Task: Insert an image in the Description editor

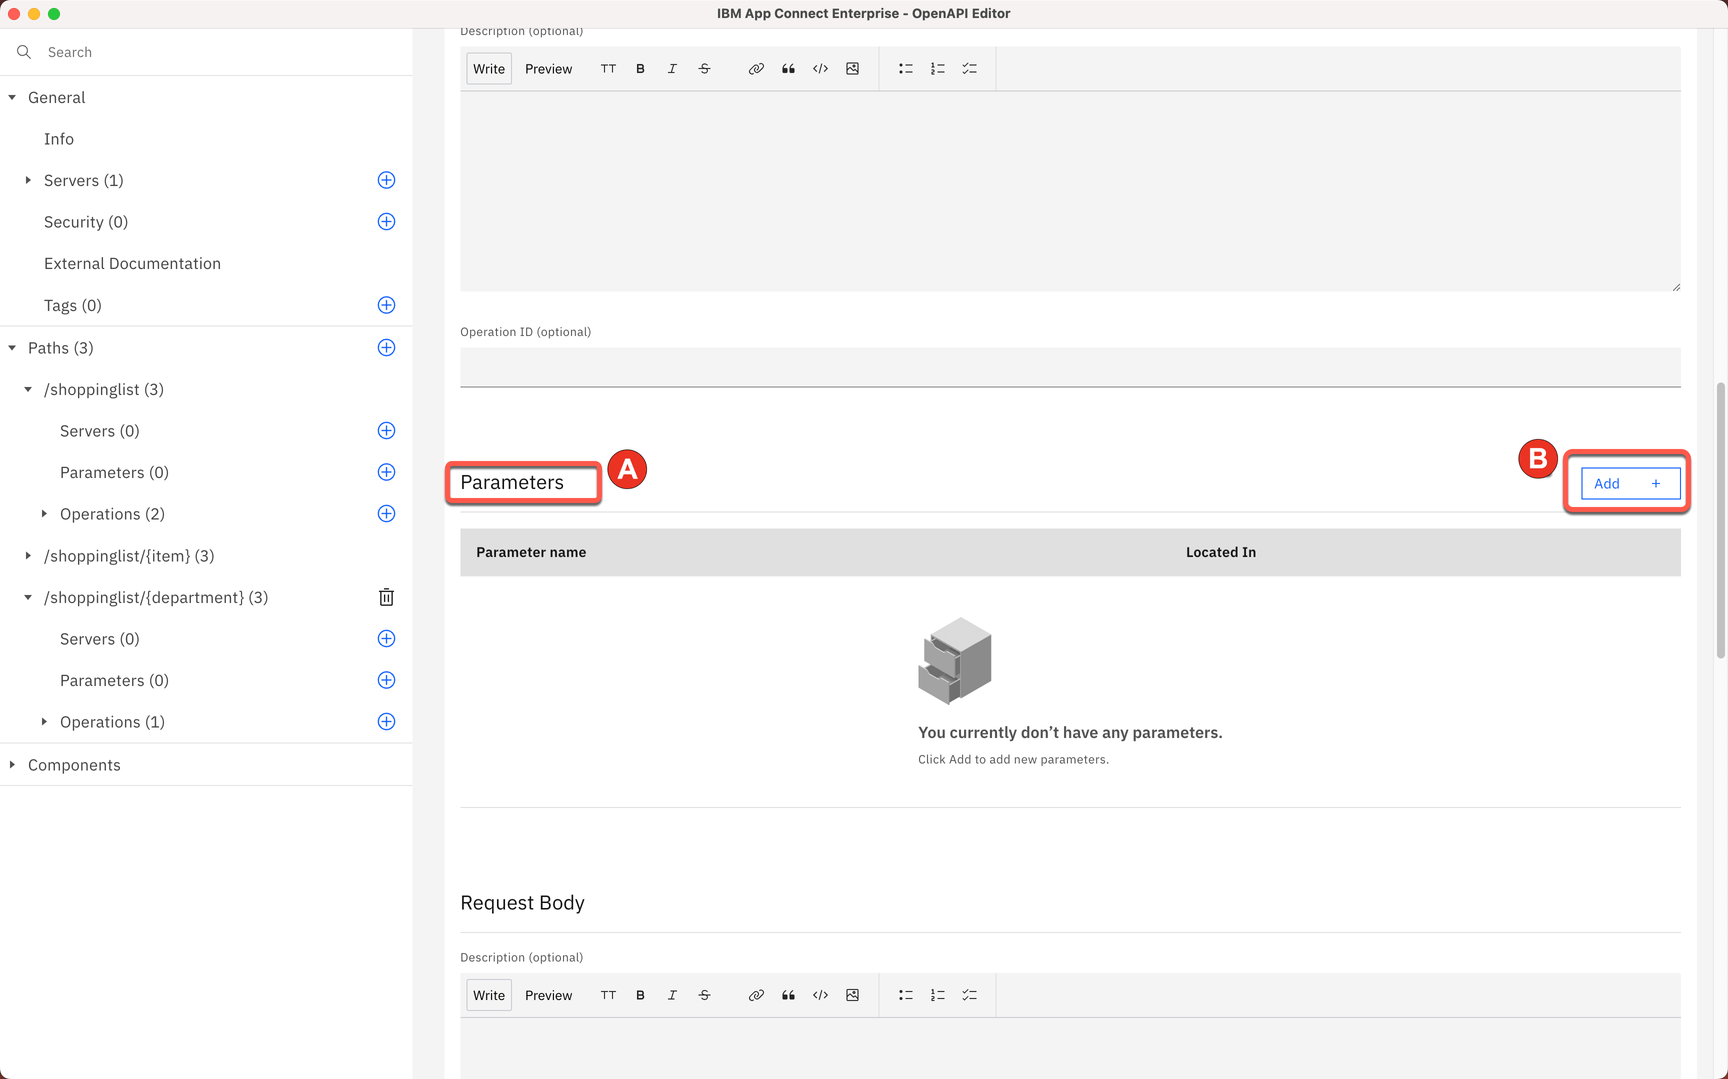Action: click(852, 68)
